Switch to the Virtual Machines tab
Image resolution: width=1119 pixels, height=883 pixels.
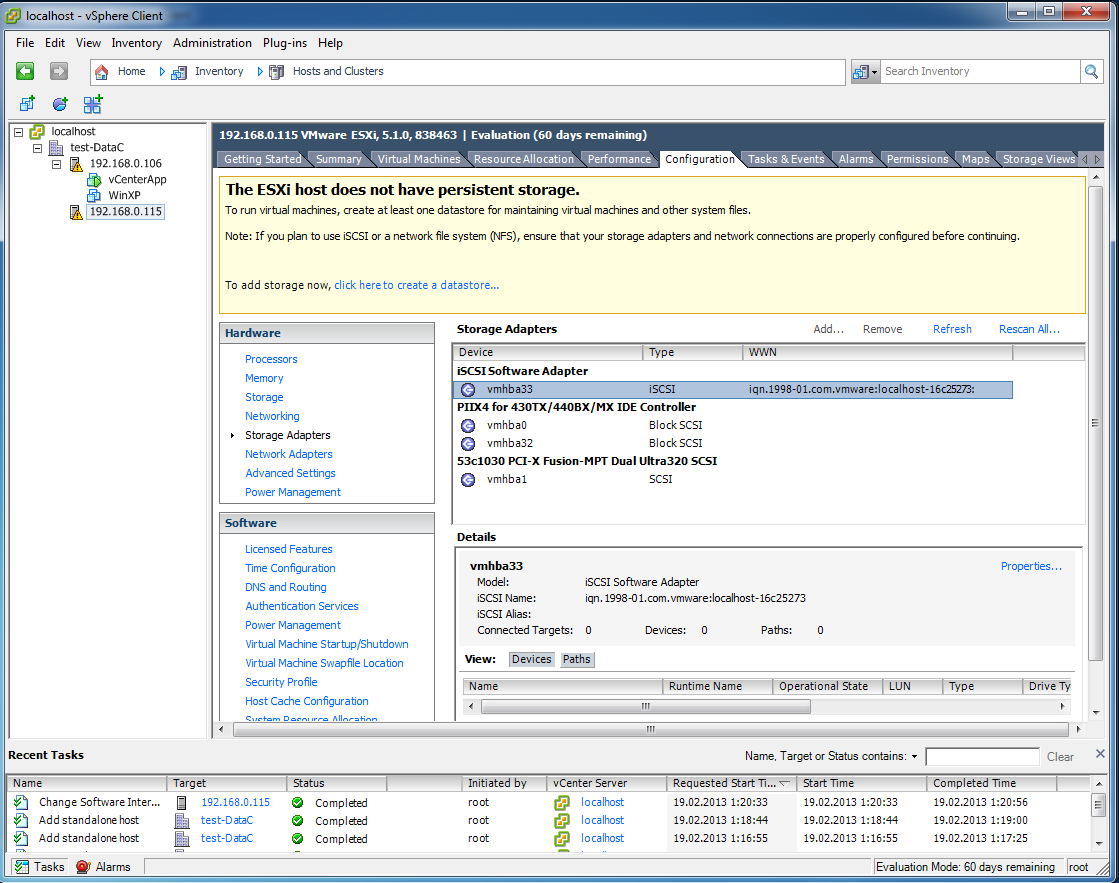pyautogui.click(x=419, y=159)
